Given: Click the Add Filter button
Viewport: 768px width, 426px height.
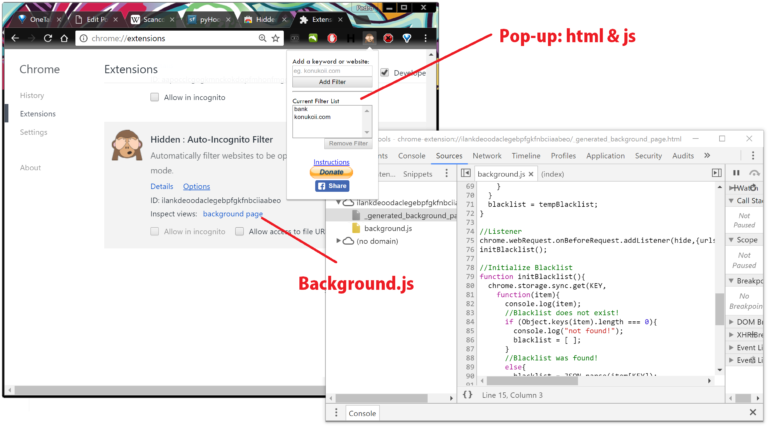Looking at the screenshot, I should 332,82.
